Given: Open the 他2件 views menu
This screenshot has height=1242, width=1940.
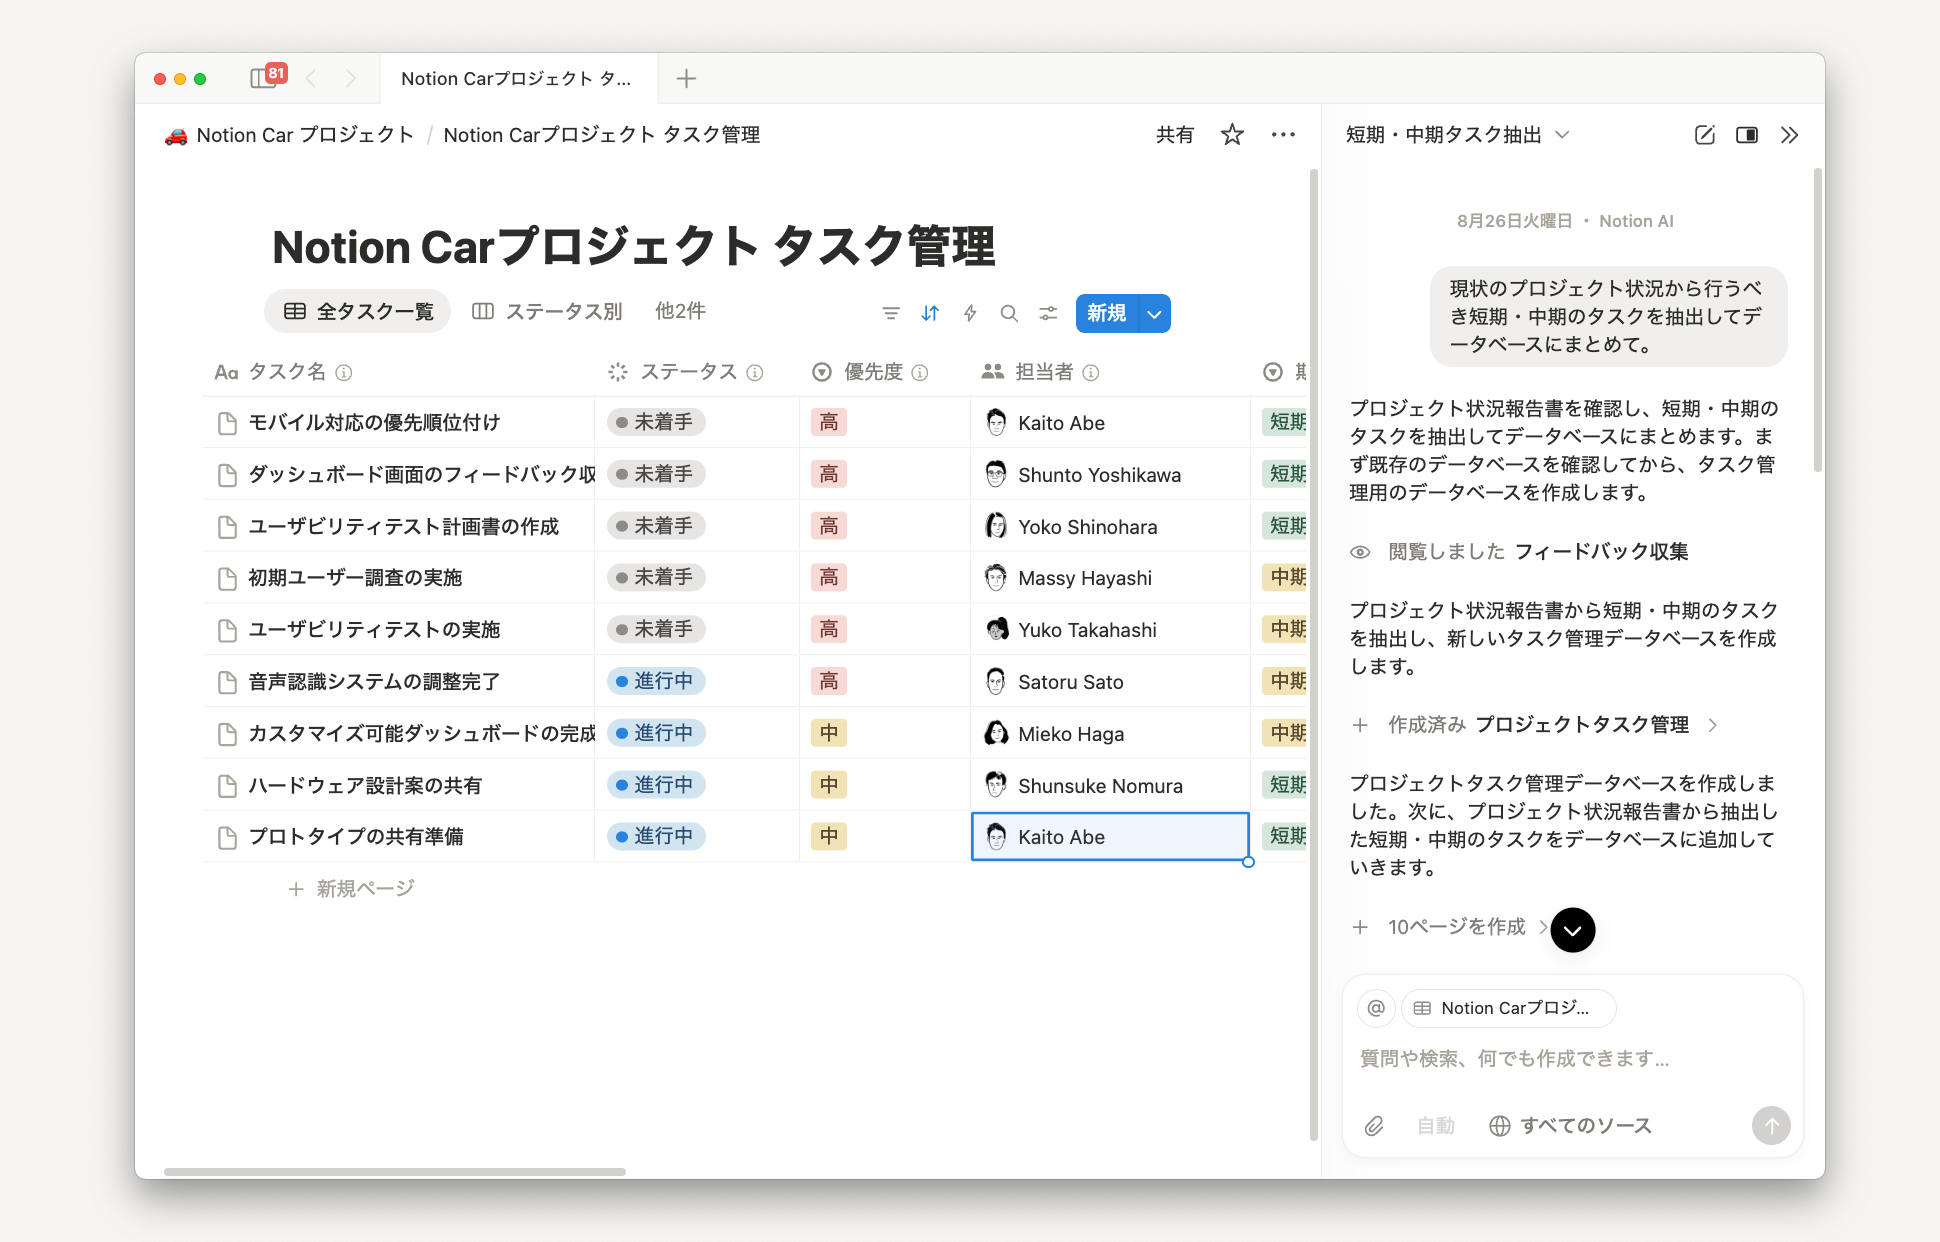Looking at the screenshot, I should point(679,311).
